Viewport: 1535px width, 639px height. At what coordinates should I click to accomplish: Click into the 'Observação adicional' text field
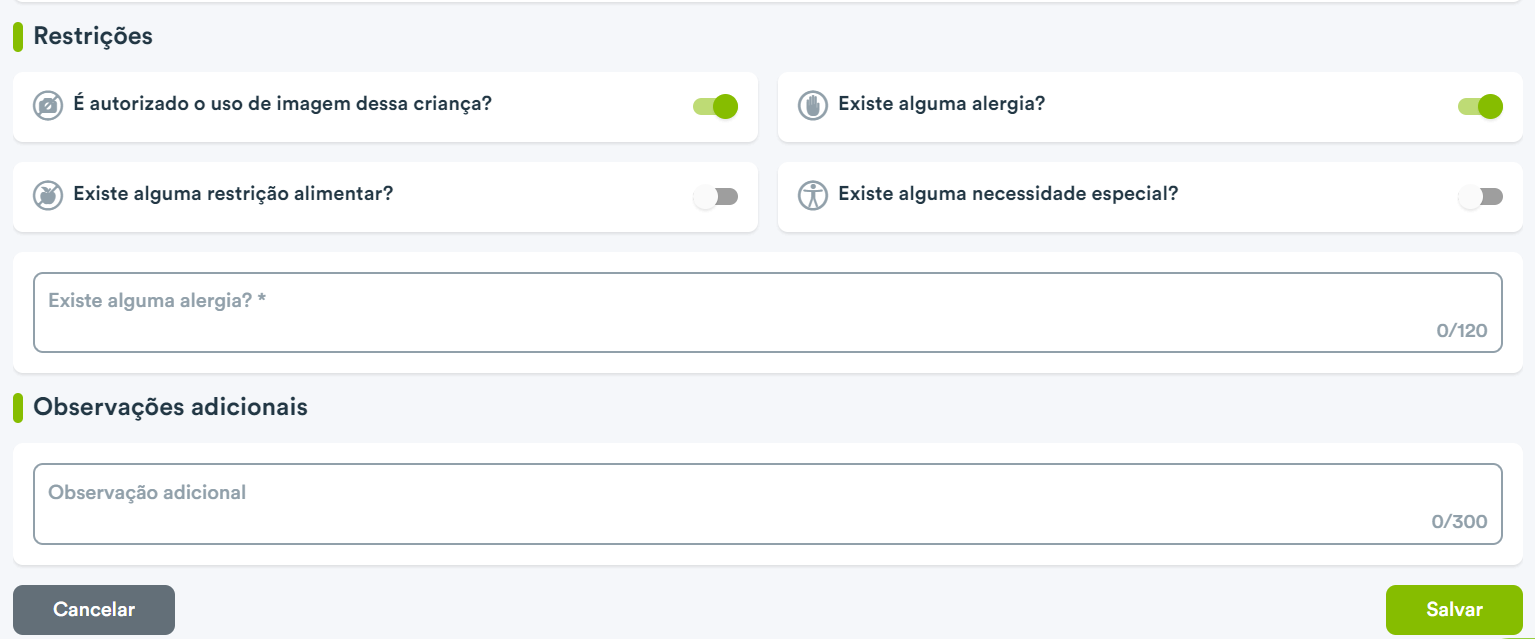pyautogui.click(x=768, y=504)
